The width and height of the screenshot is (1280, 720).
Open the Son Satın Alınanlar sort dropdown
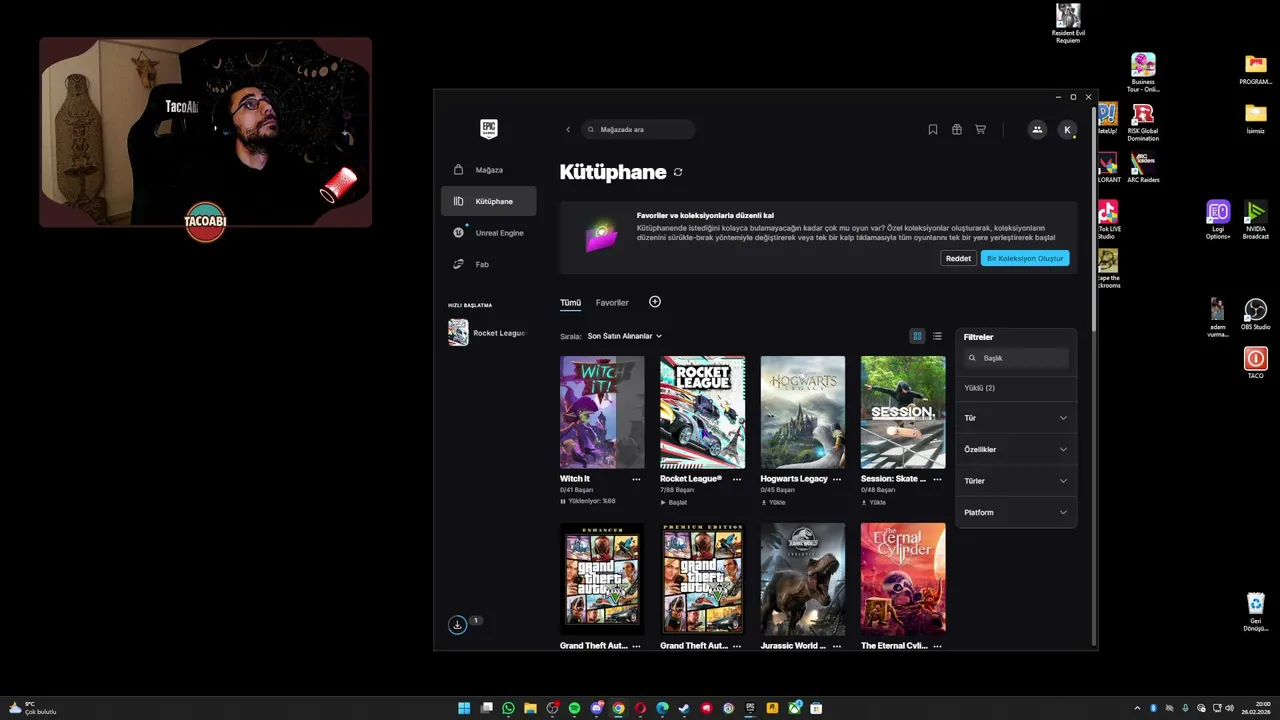[624, 336]
